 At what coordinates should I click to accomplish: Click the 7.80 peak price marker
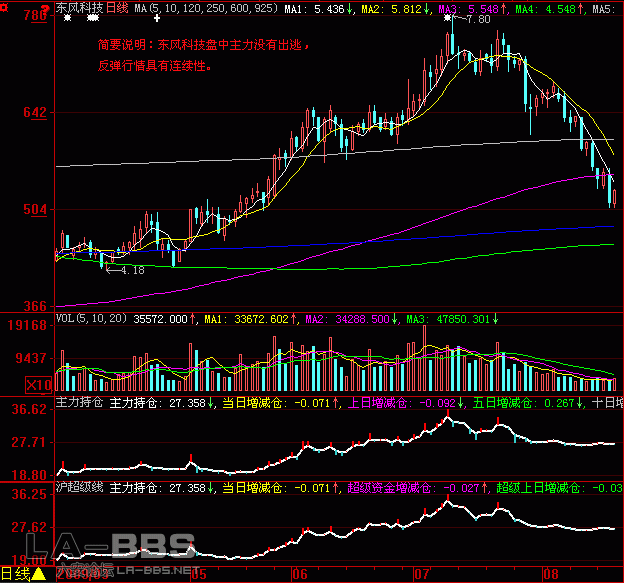[478, 19]
